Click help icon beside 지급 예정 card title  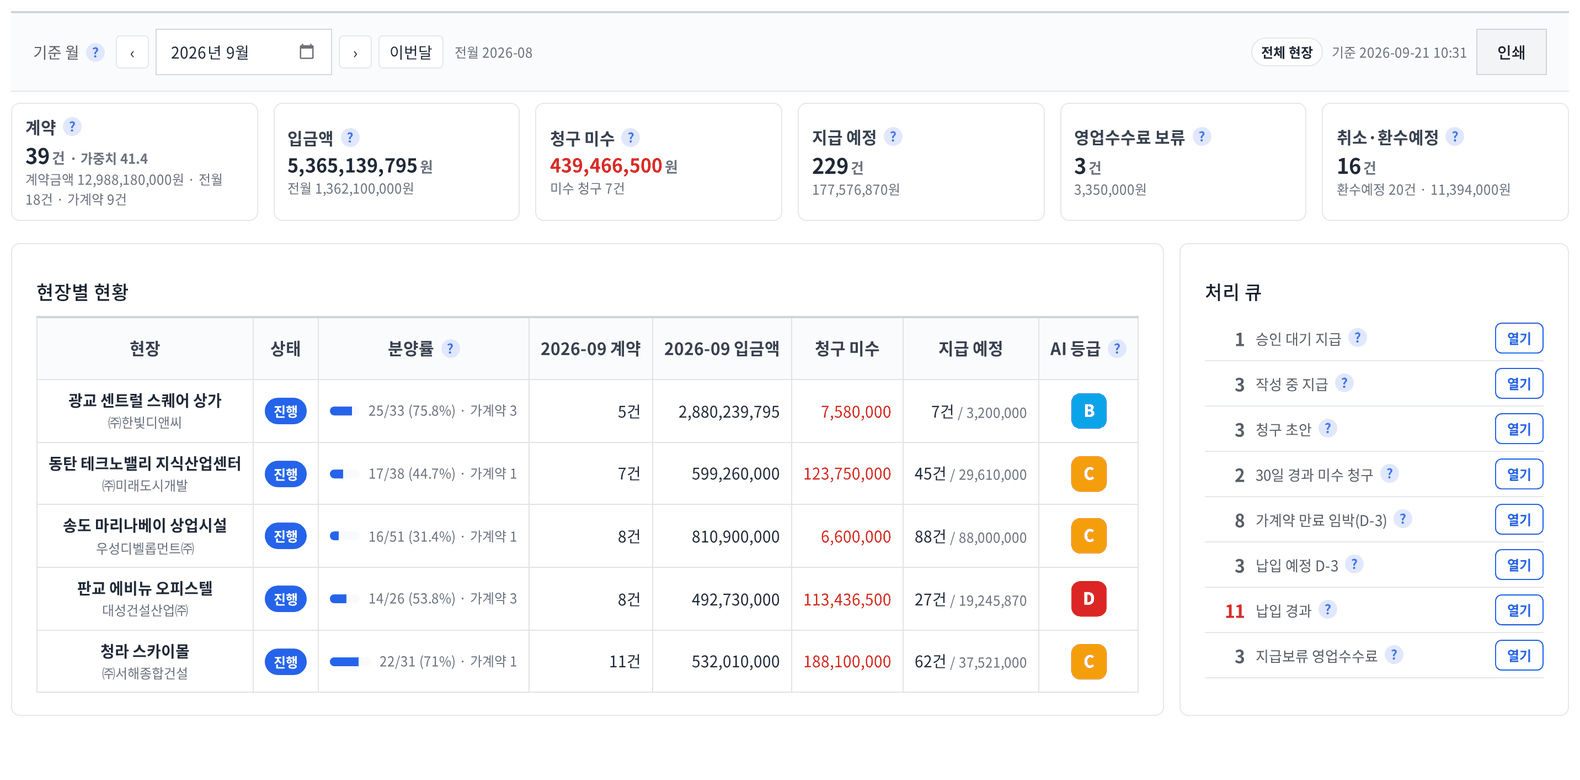(x=893, y=137)
